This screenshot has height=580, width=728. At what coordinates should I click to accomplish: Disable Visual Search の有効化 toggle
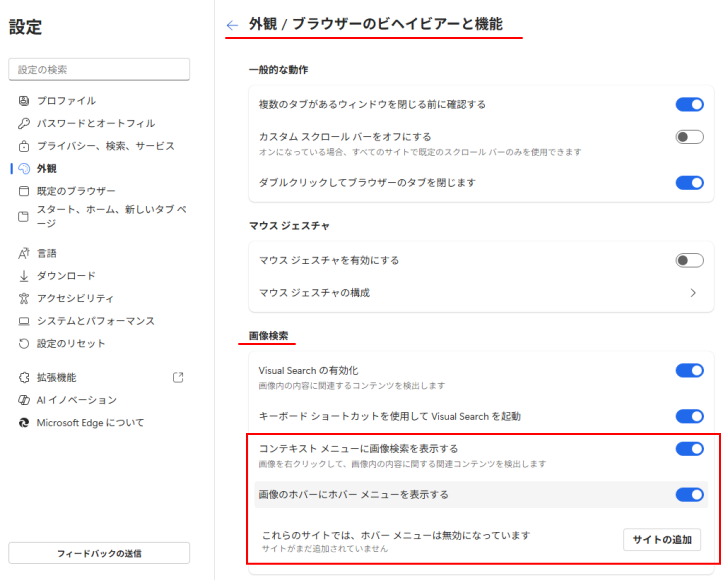pyautogui.click(x=689, y=370)
